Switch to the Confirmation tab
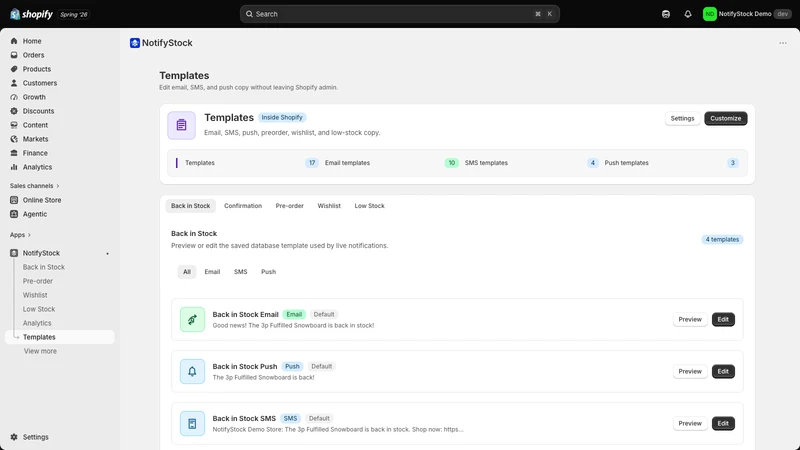 pos(243,206)
